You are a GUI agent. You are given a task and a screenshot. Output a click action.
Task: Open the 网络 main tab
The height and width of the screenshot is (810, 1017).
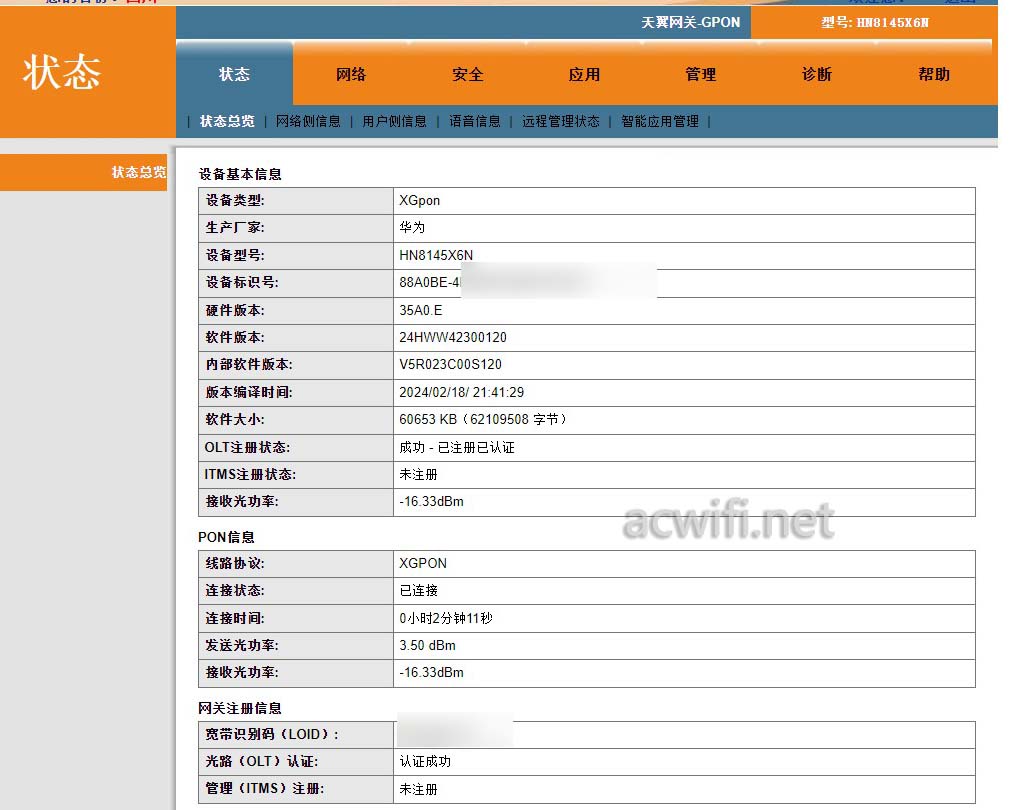click(351, 74)
